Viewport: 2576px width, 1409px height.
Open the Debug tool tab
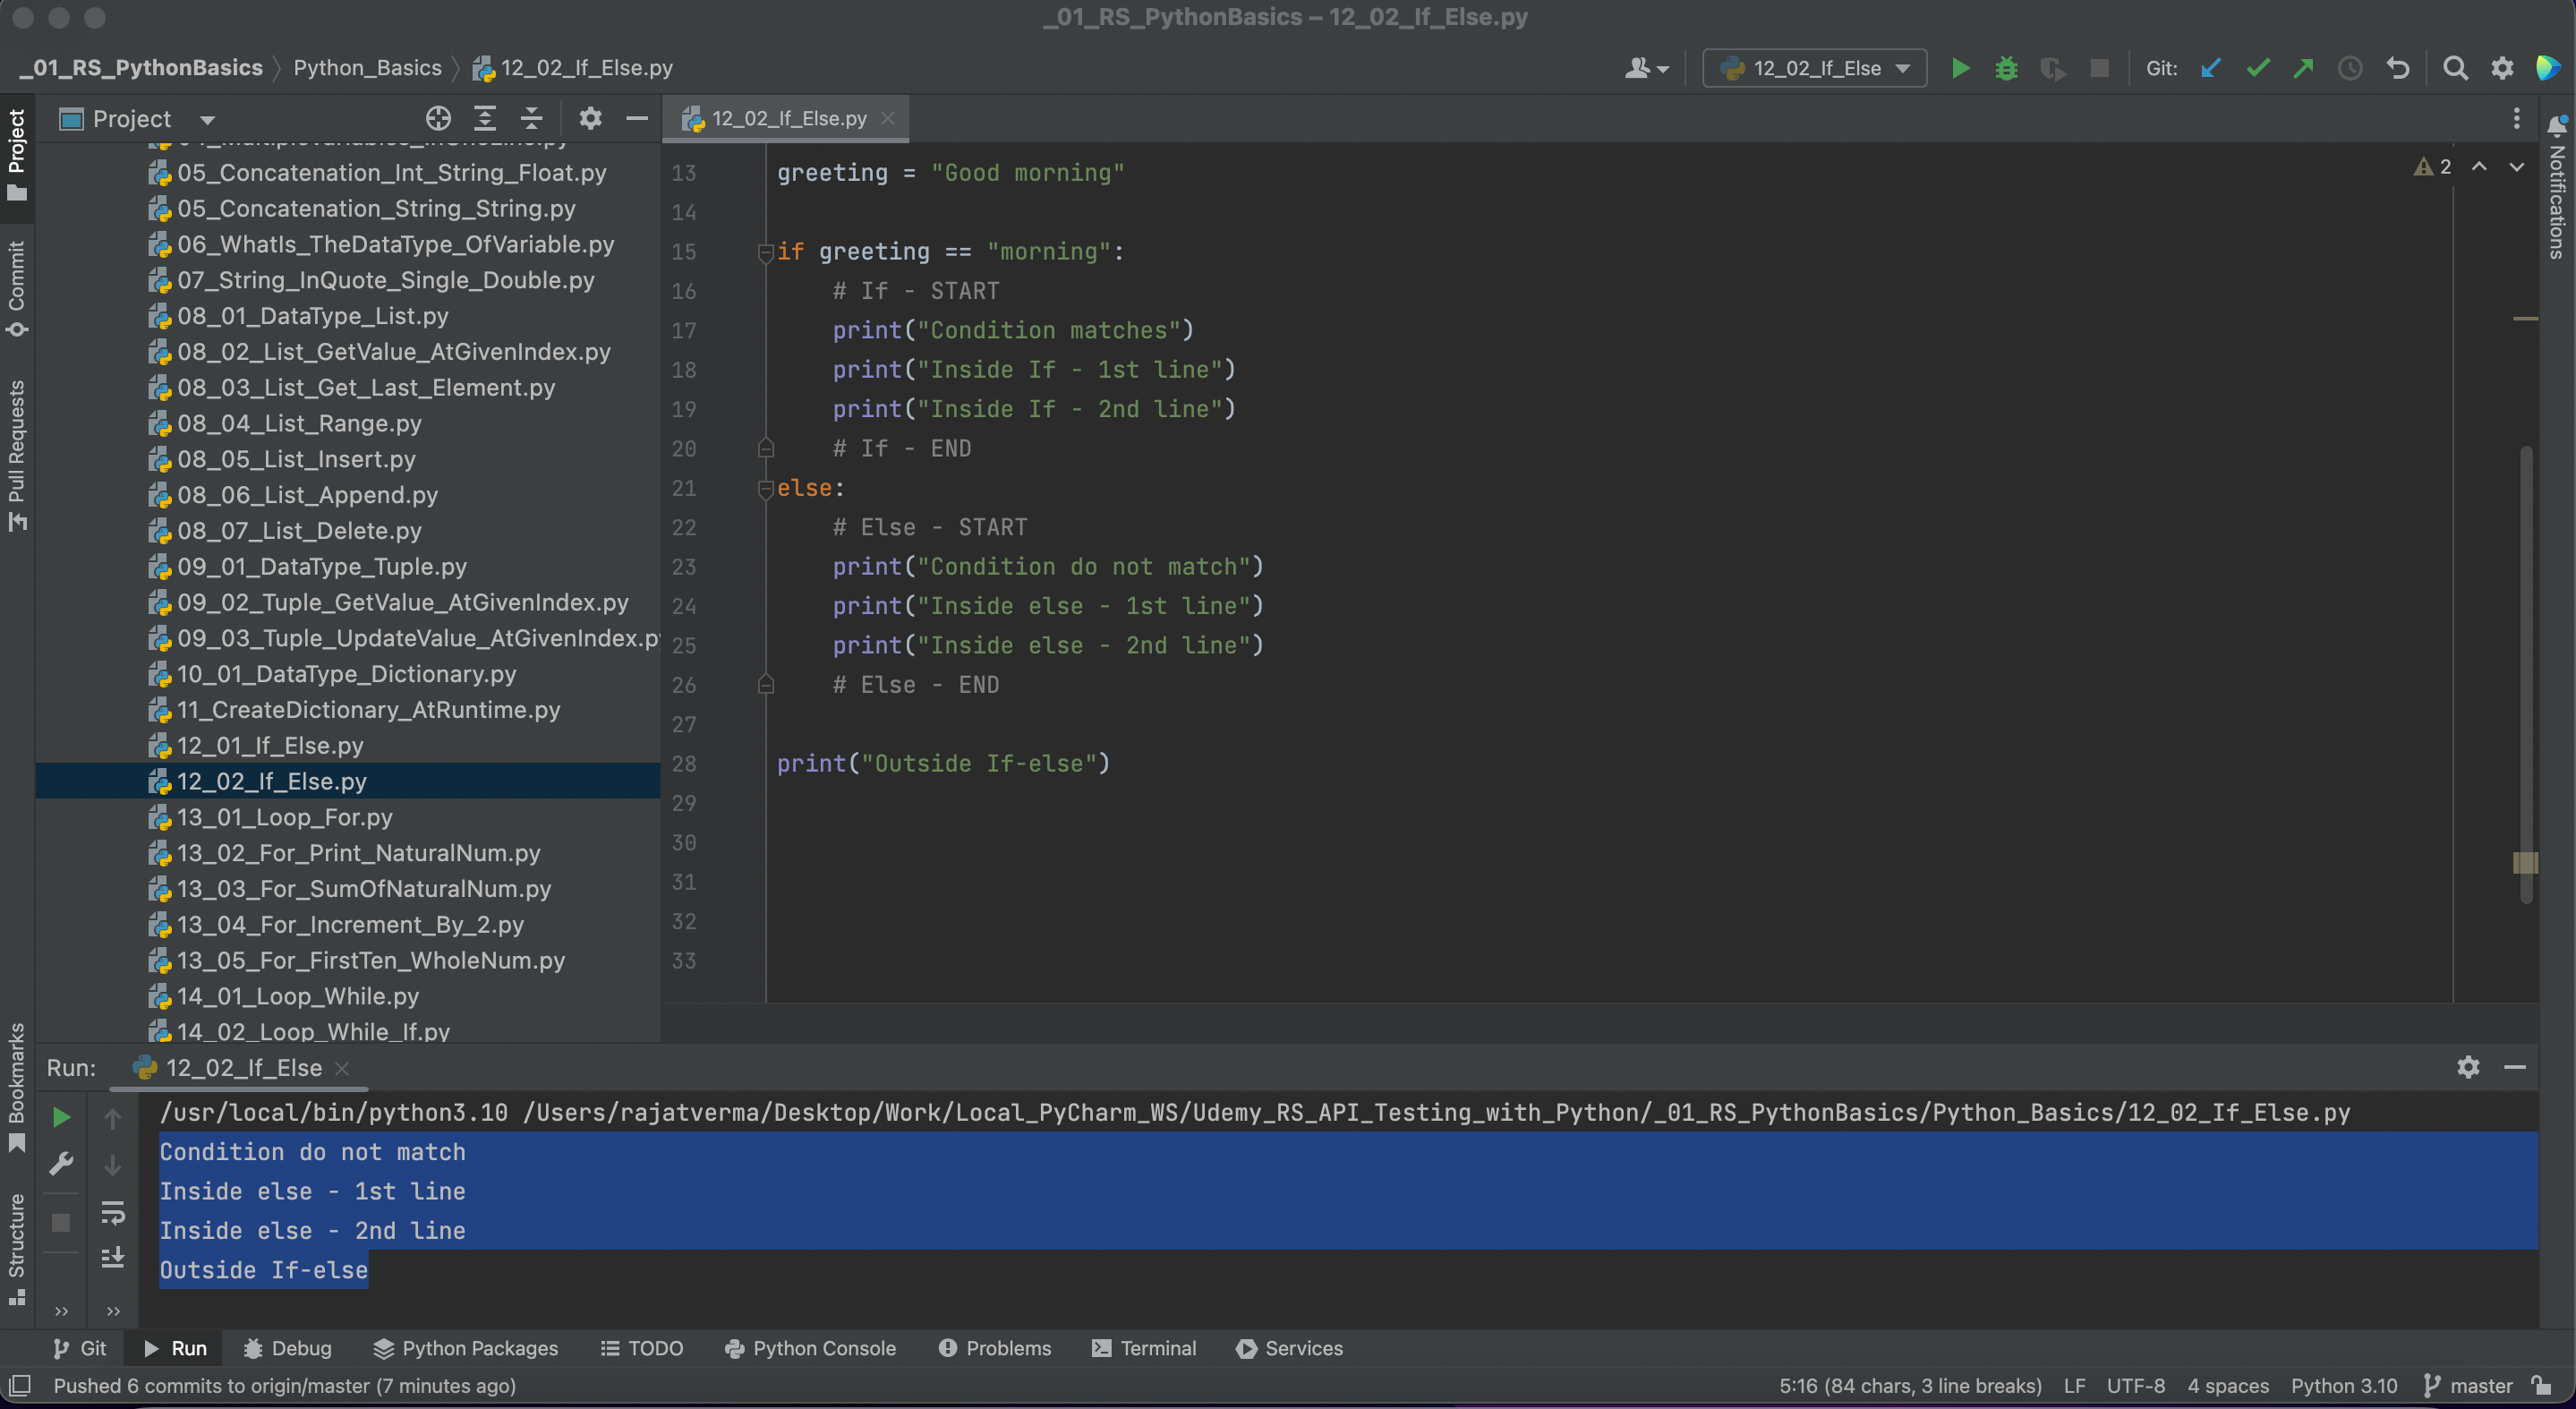pos(287,1348)
